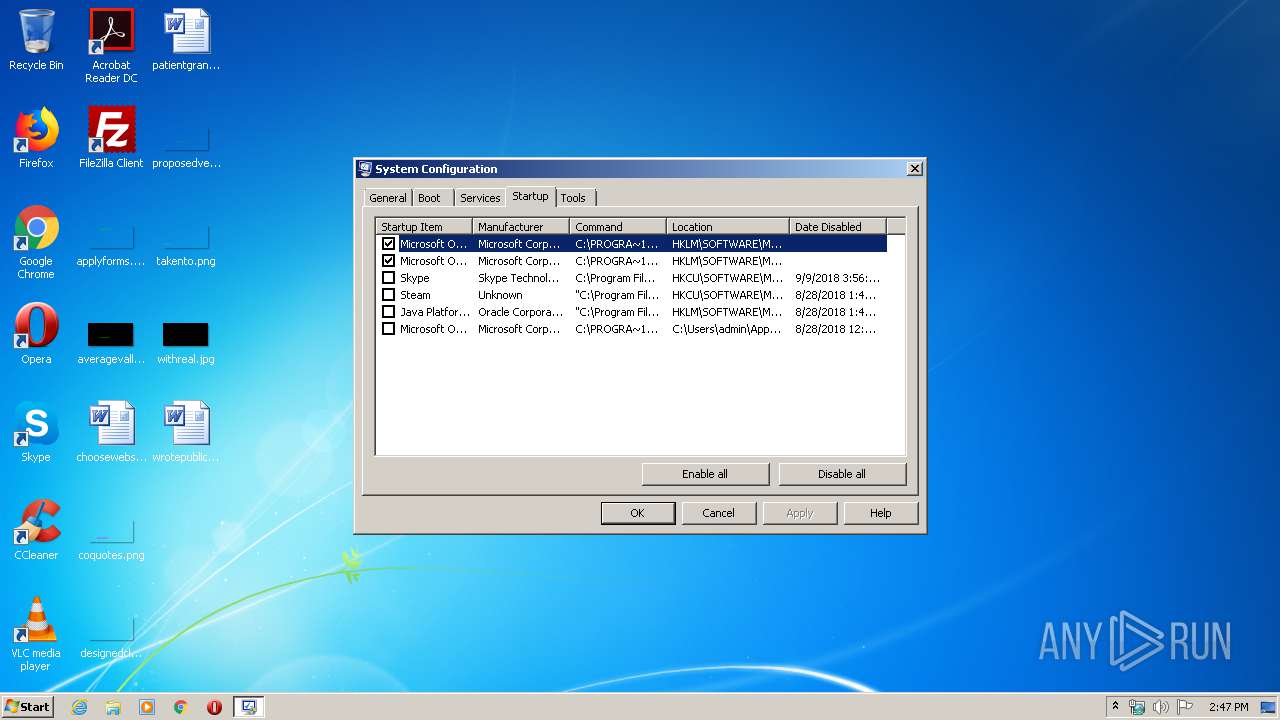
Task: Select the withreal.jpg desktop file
Action: pyautogui.click(x=186, y=342)
